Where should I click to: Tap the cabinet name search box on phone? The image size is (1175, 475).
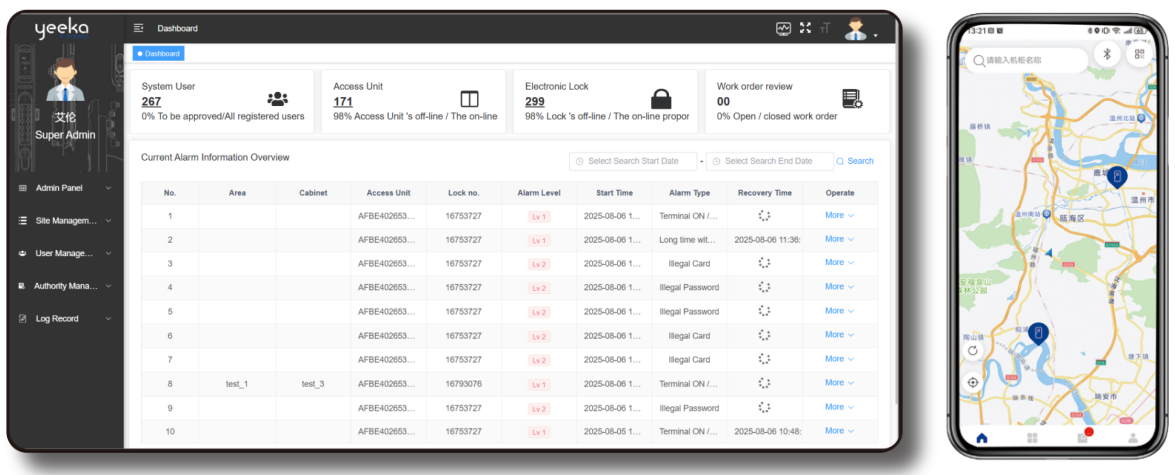[x=1027, y=60]
